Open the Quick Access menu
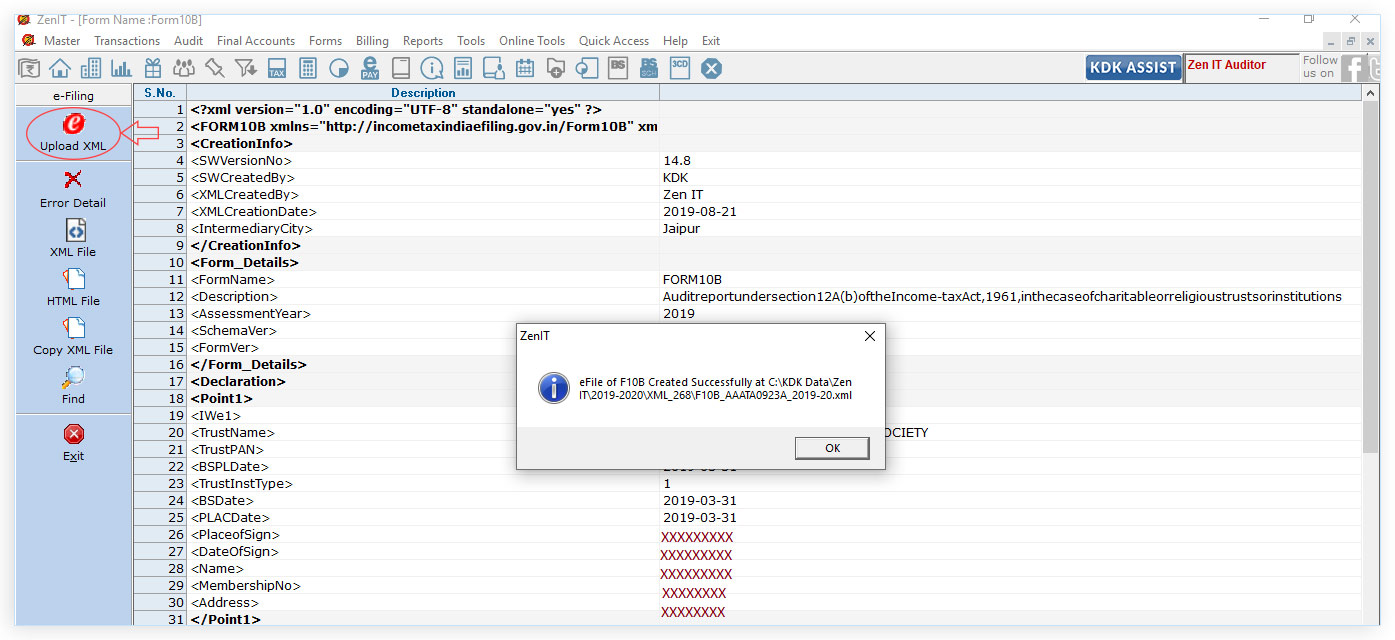 pos(614,41)
